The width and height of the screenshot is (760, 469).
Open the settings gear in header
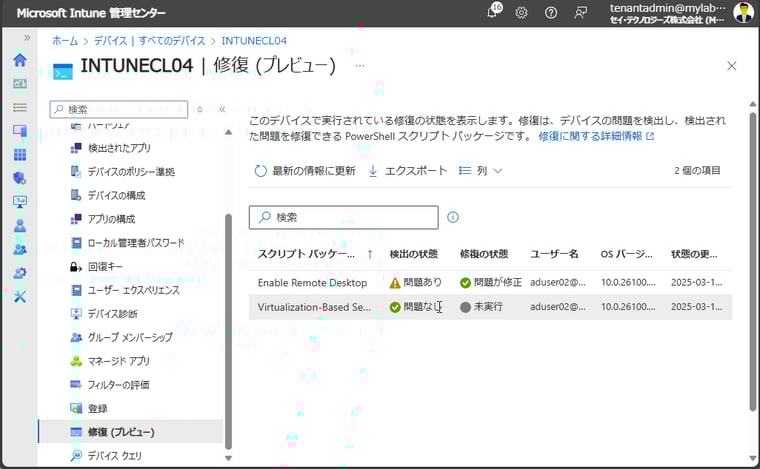tap(521, 13)
